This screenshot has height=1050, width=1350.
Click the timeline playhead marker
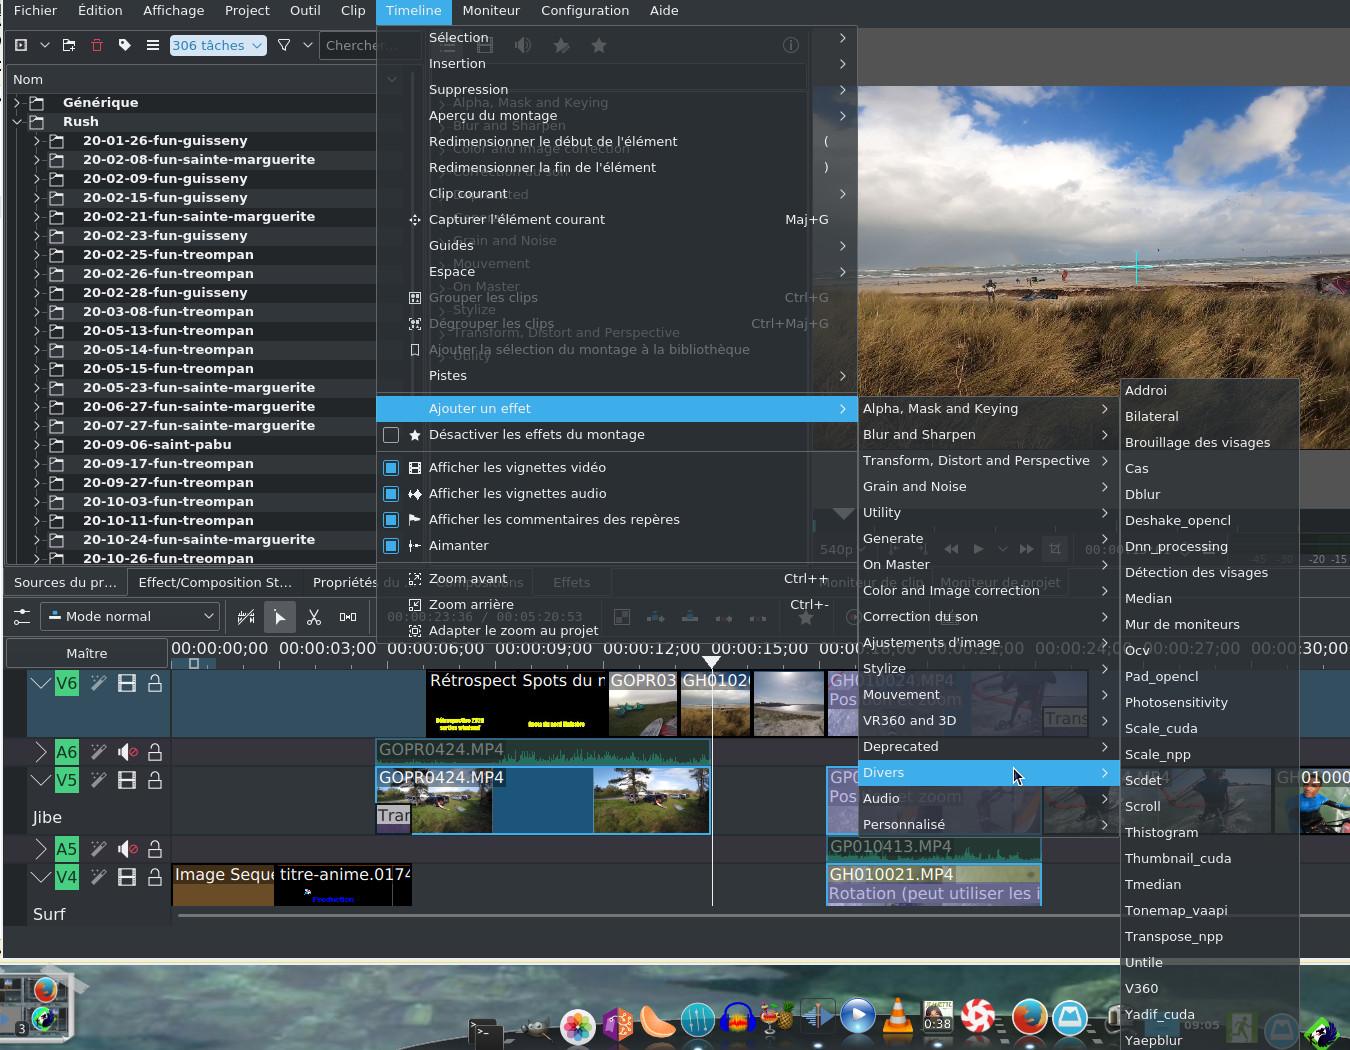click(711, 662)
